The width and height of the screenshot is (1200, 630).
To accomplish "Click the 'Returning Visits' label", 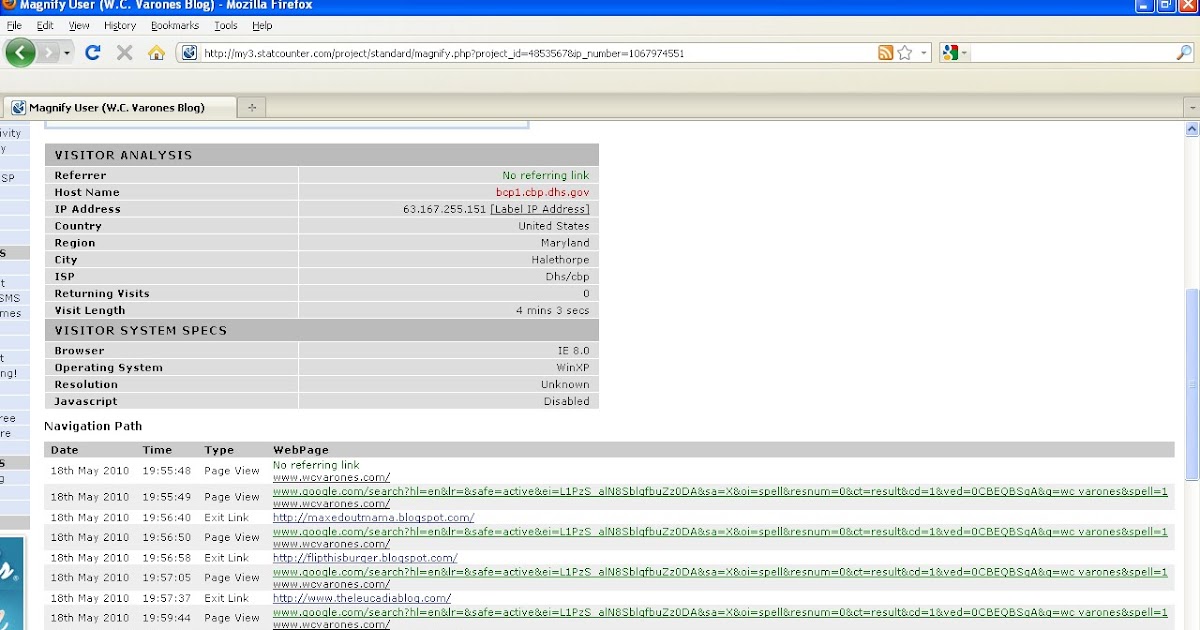I will coord(102,294).
